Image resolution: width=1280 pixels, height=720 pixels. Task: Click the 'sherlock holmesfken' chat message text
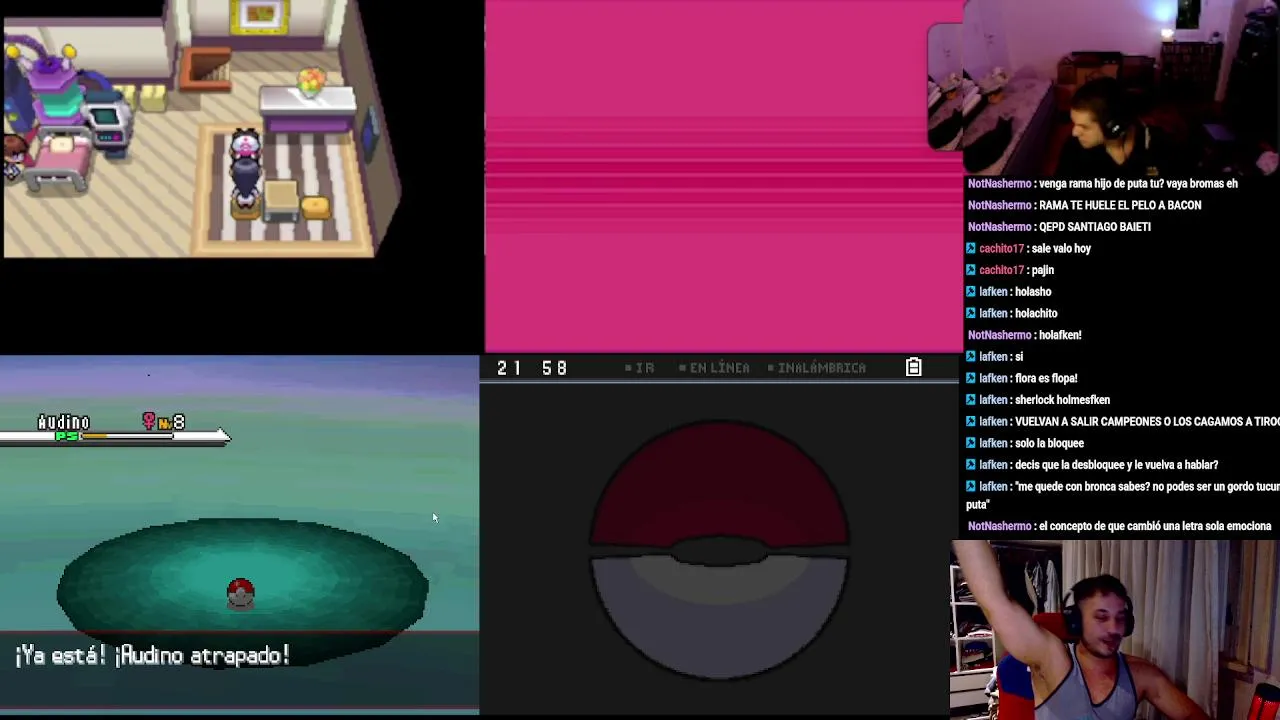coord(1062,400)
